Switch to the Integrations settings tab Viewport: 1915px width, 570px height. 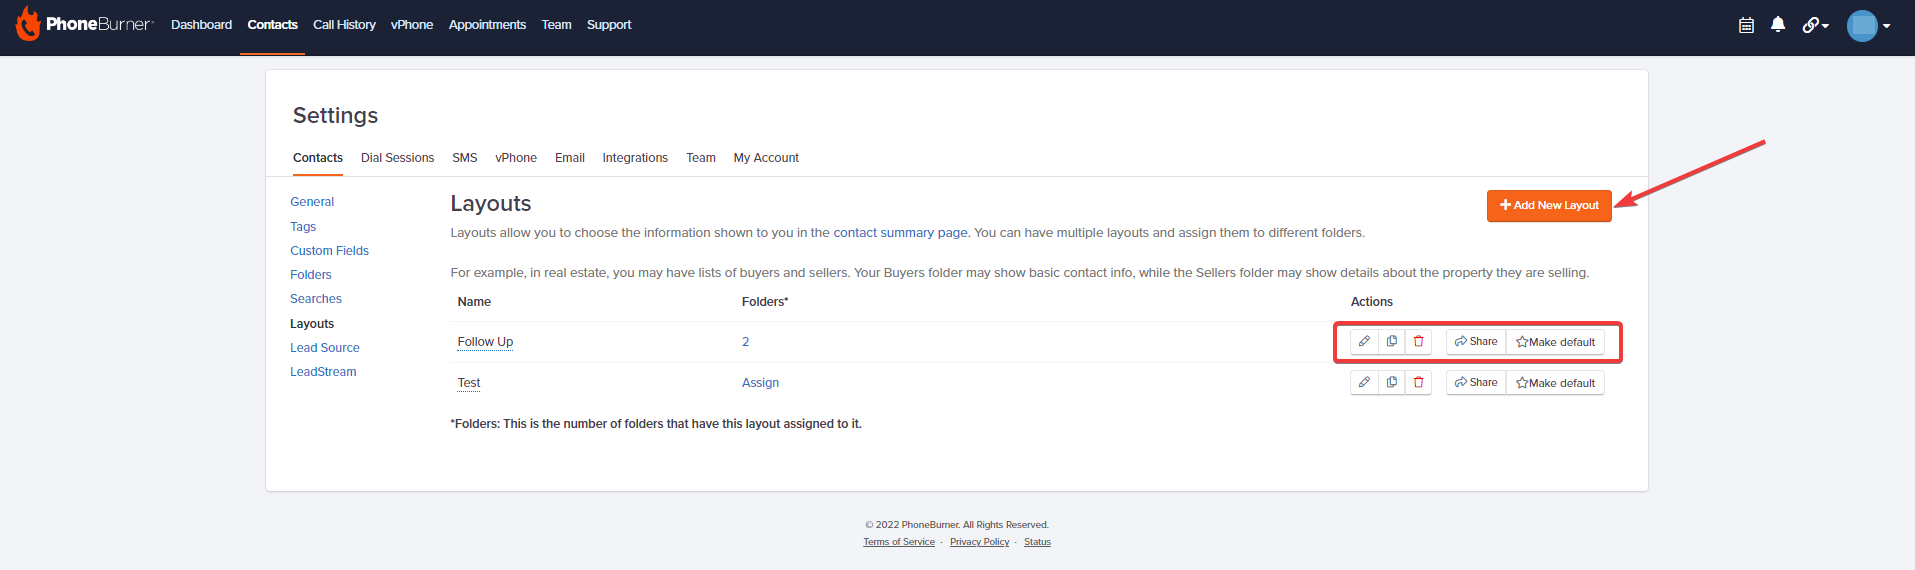pos(635,158)
